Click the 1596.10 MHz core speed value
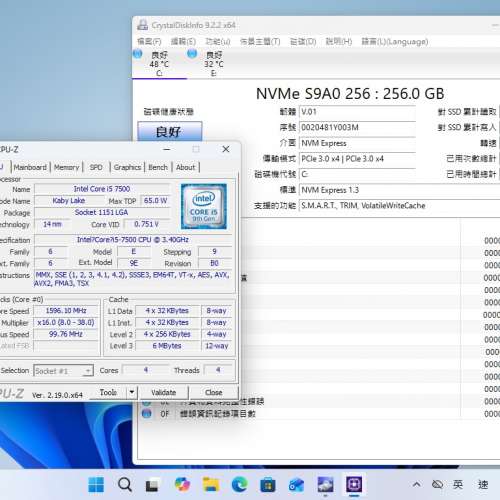The width and height of the screenshot is (500, 500). tap(66, 310)
